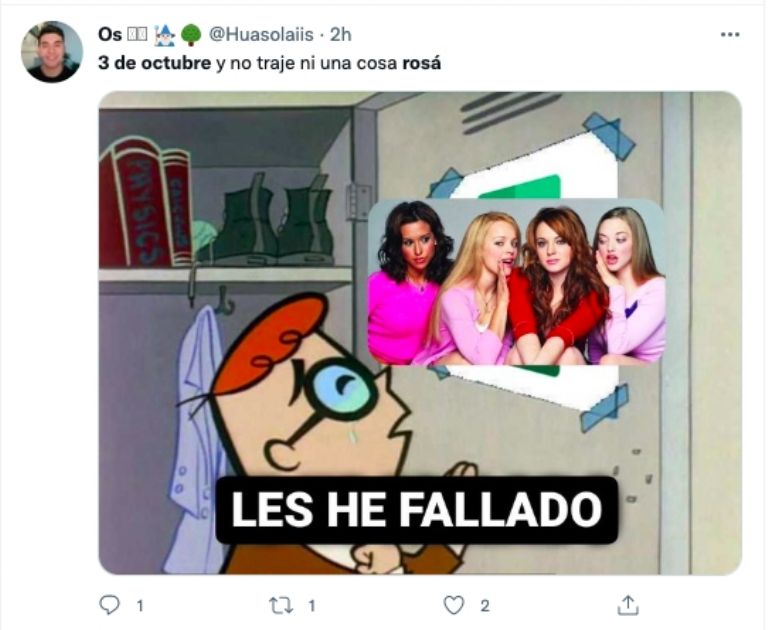The width and height of the screenshot is (768, 630).
Task: Click the Mean Girls photo in meme
Action: tap(517, 282)
